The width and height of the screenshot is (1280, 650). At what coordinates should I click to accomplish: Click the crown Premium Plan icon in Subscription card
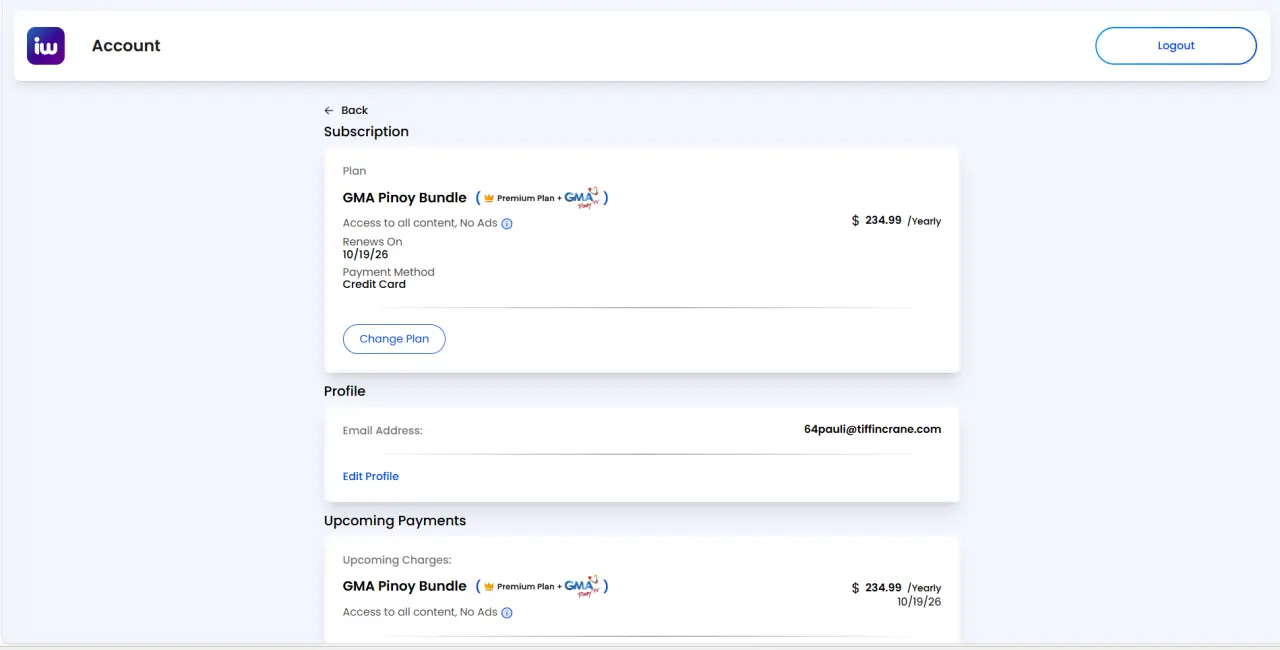pos(489,198)
